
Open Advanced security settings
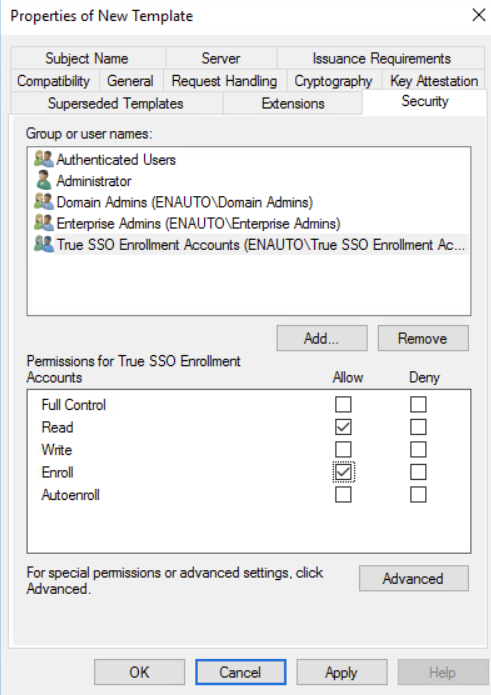click(x=413, y=578)
